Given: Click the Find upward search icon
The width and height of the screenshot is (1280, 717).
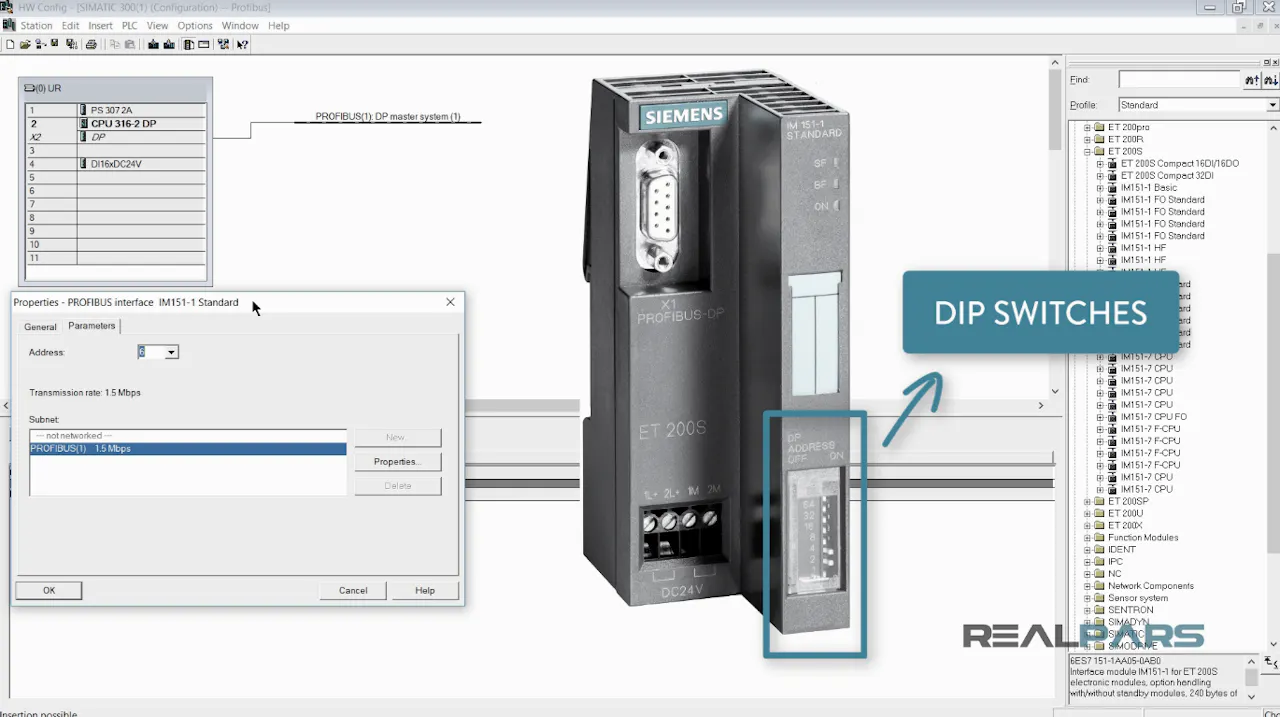Looking at the screenshot, I should tap(1251, 79).
